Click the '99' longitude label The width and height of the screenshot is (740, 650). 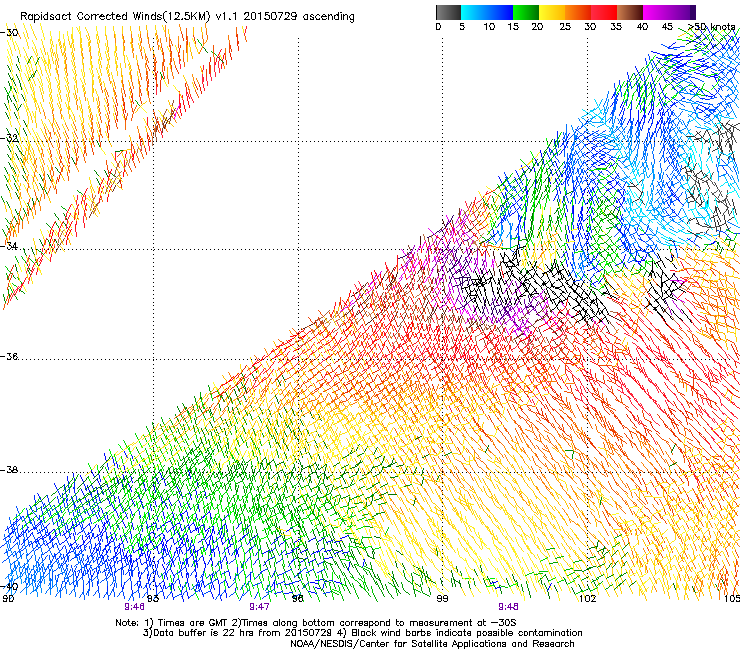point(442,599)
